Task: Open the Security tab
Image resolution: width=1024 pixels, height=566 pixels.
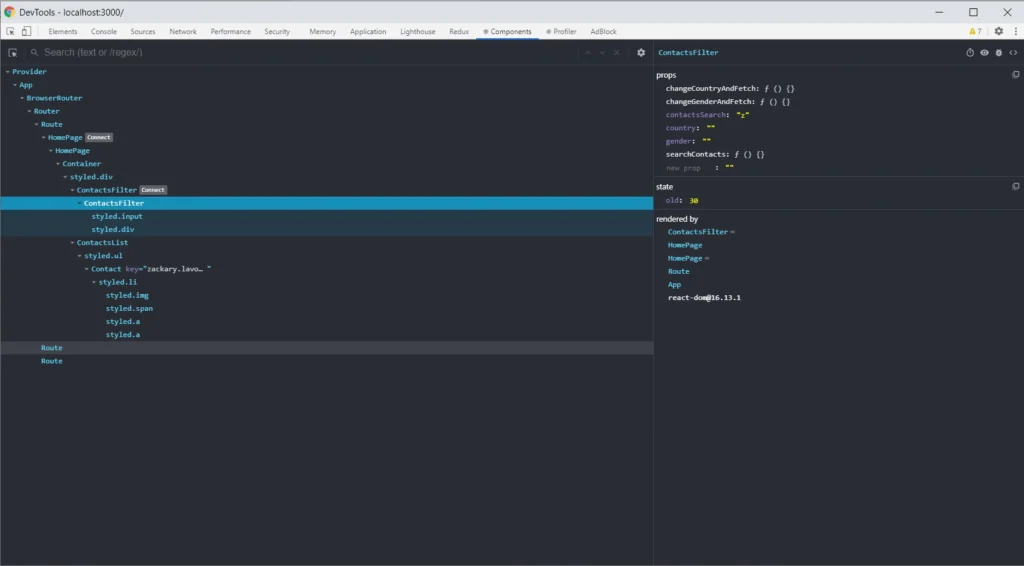Action: tap(277, 31)
